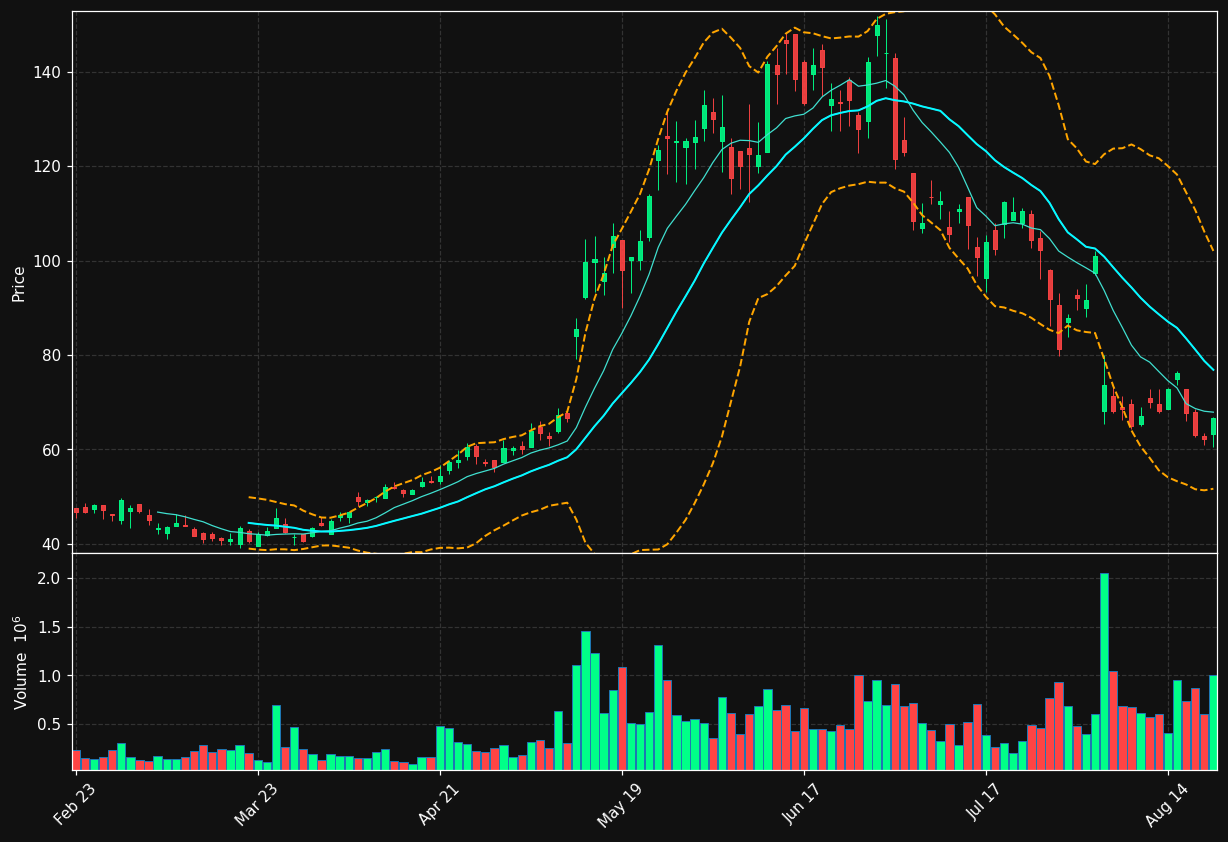Click the Feb 23 date label
The height and width of the screenshot is (842, 1228).
[74, 803]
